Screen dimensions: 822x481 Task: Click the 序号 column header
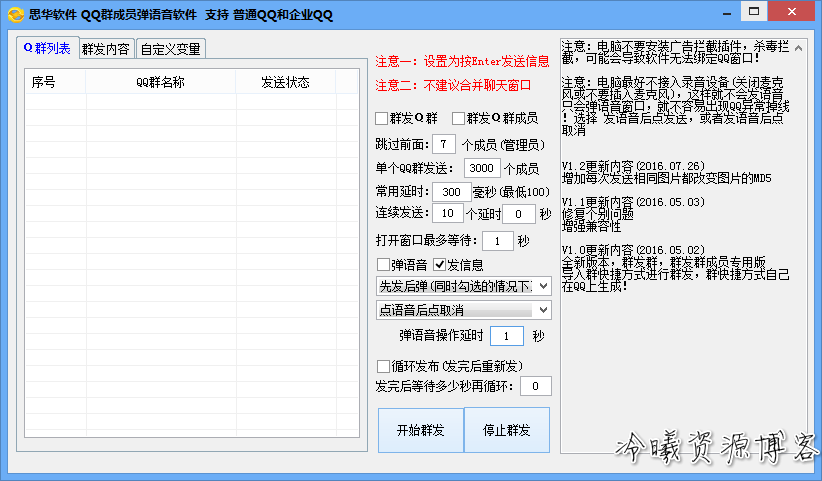(x=55, y=82)
